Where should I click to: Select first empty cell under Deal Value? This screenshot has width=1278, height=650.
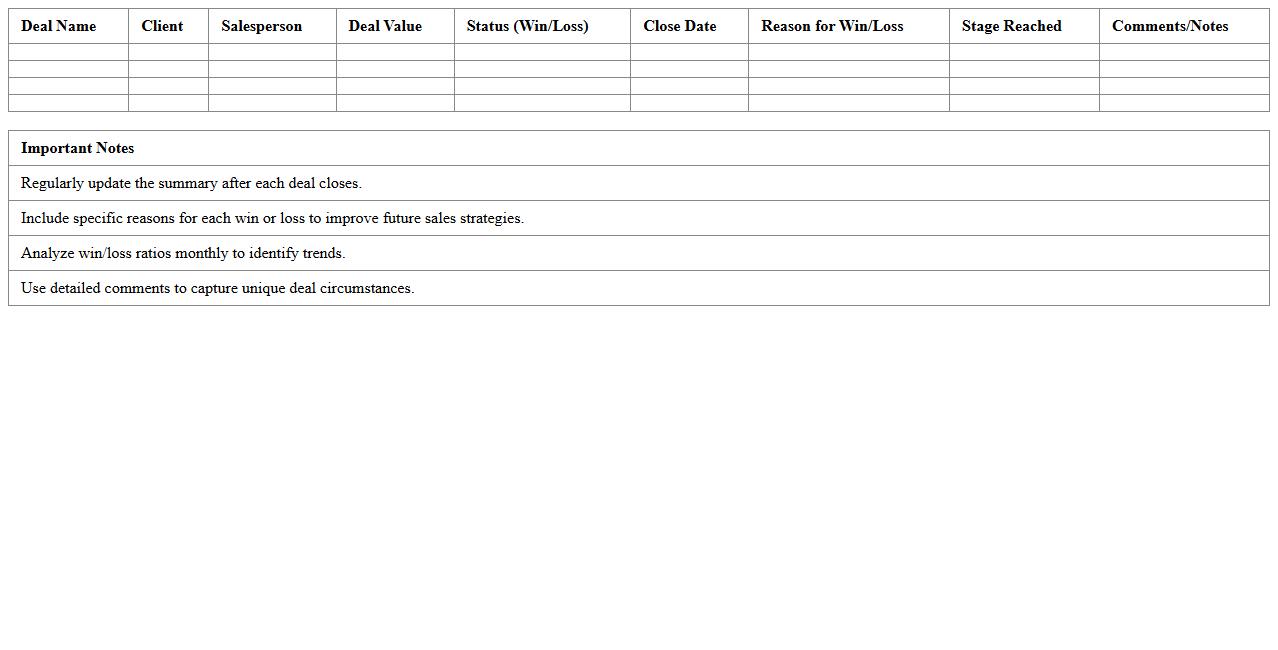click(395, 52)
